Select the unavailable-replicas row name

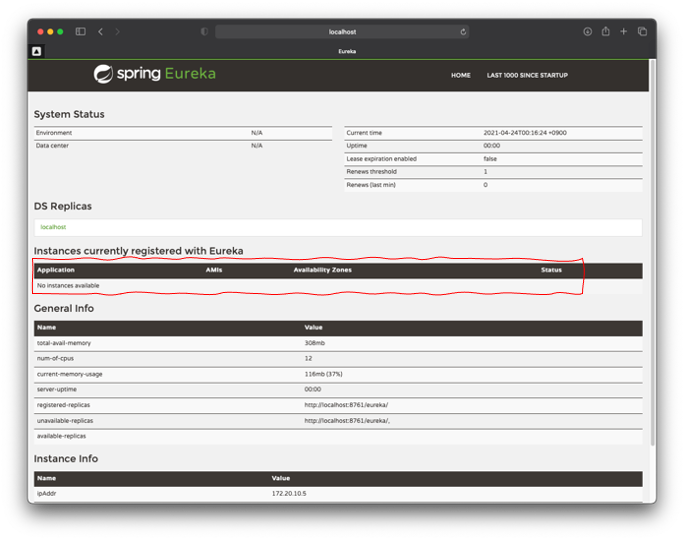point(65,421)
